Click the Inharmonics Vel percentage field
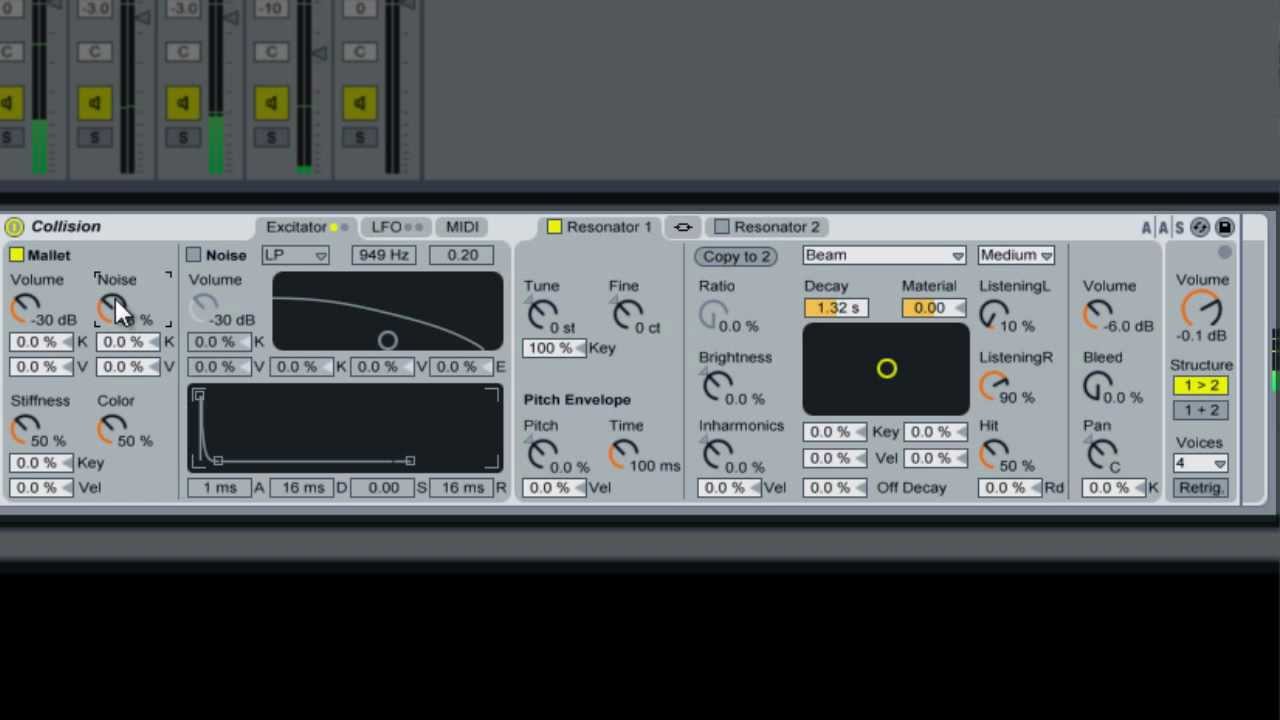Viewport: 1280px width, 720px height. click(x=730, y=488)
